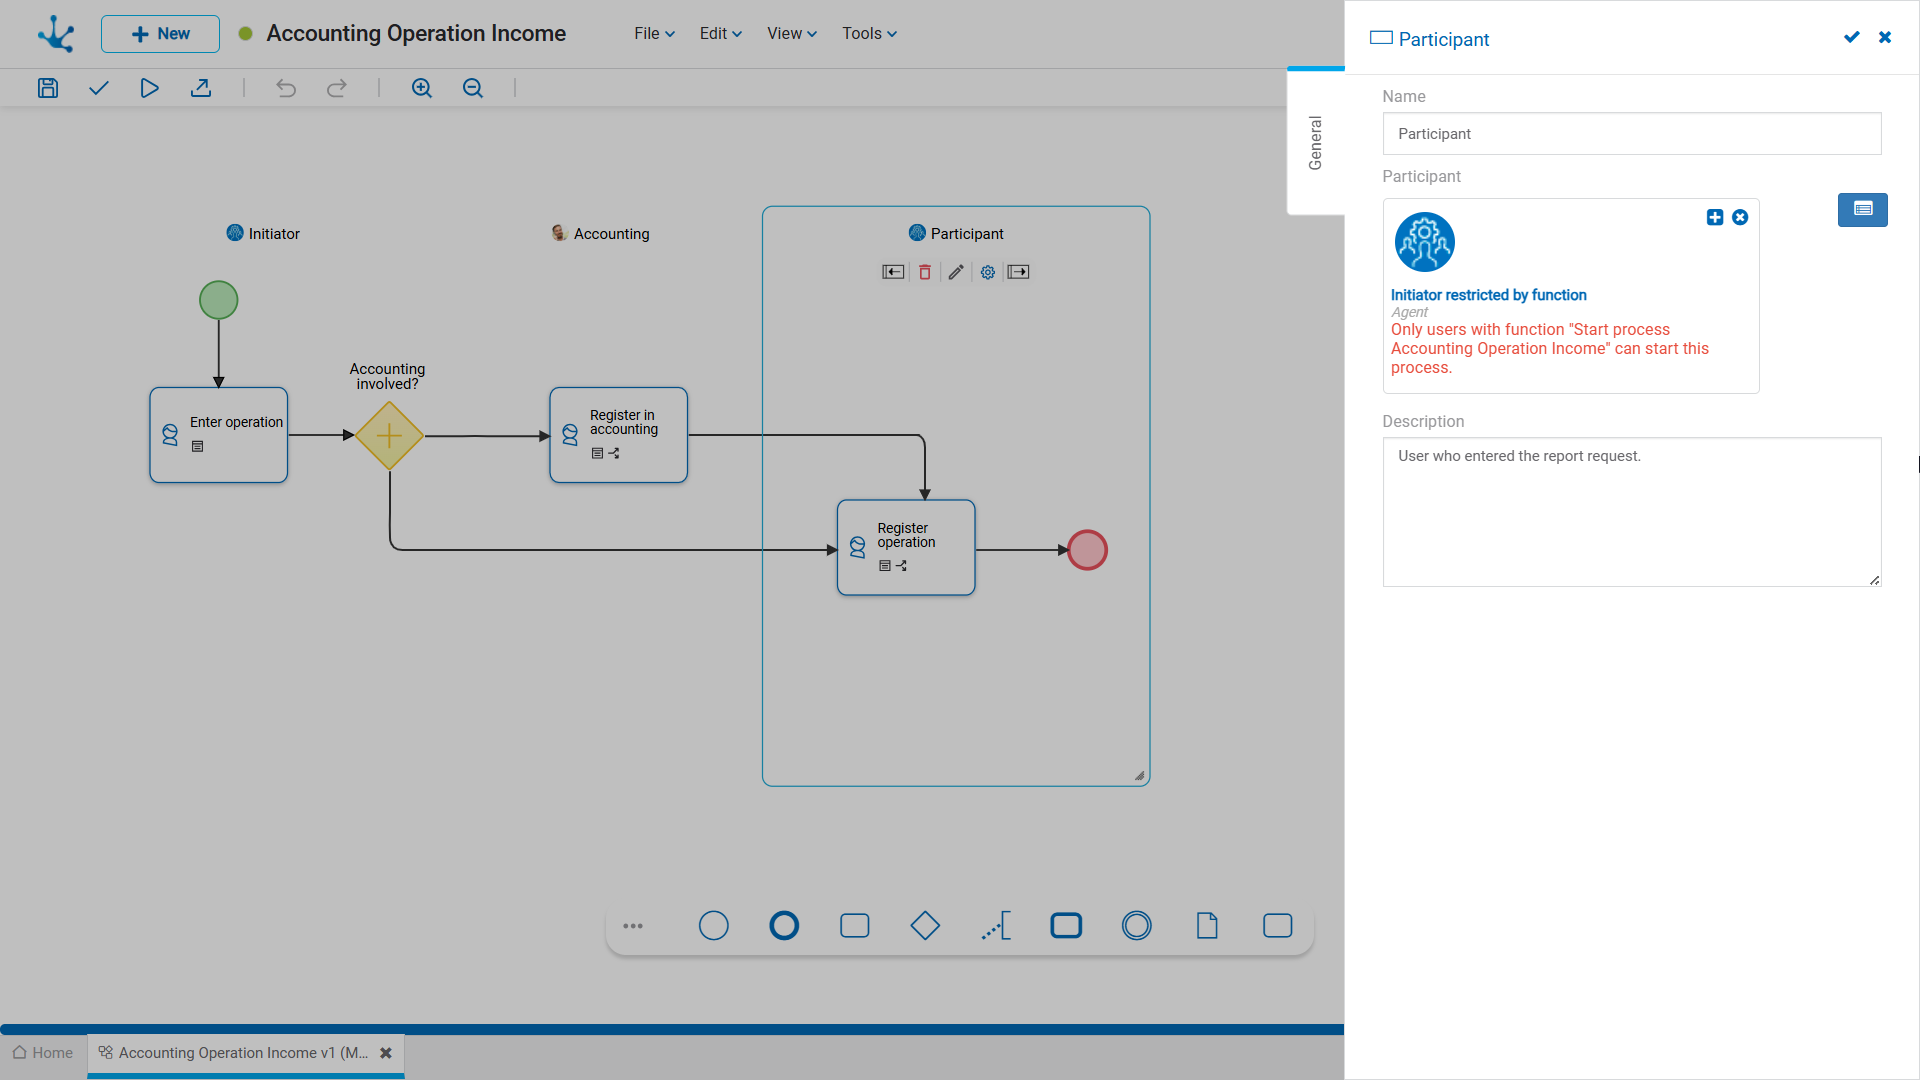
Task: Close the Participant properties panel
Action: coord(1885,37)
